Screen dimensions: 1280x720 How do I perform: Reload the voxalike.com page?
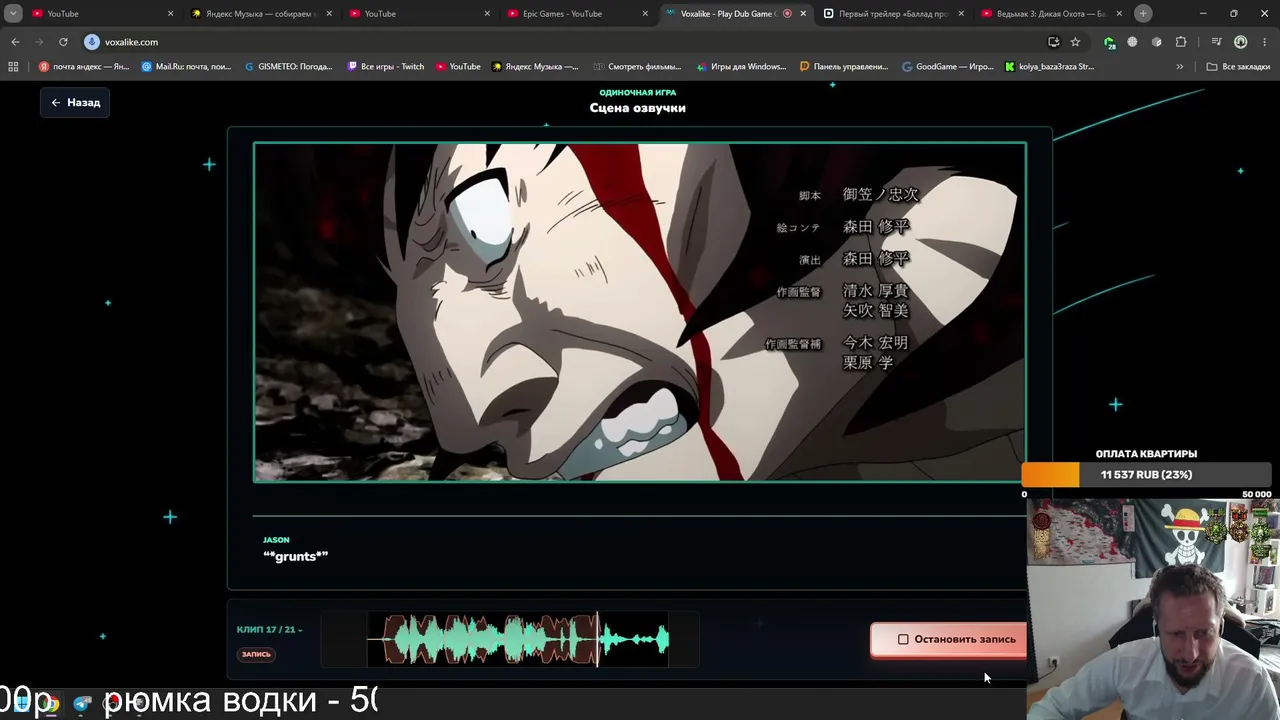(x=63, y=42)
